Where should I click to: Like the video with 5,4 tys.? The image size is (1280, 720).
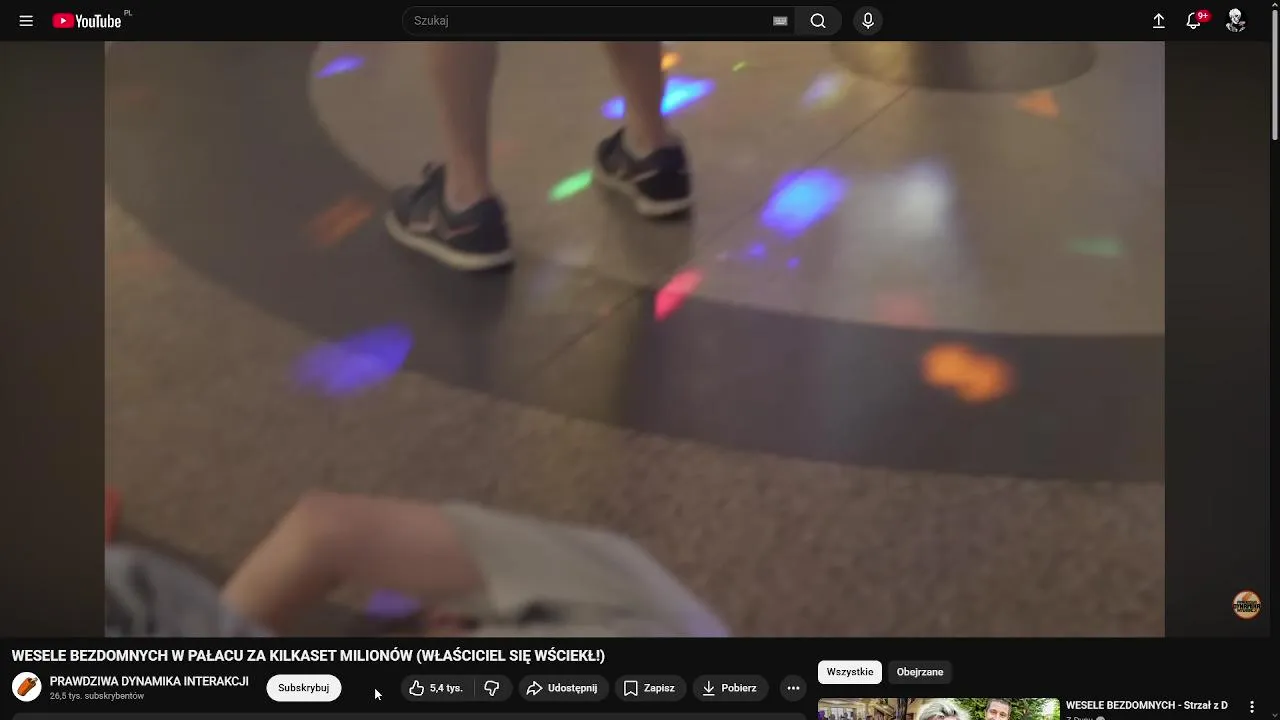437,688
